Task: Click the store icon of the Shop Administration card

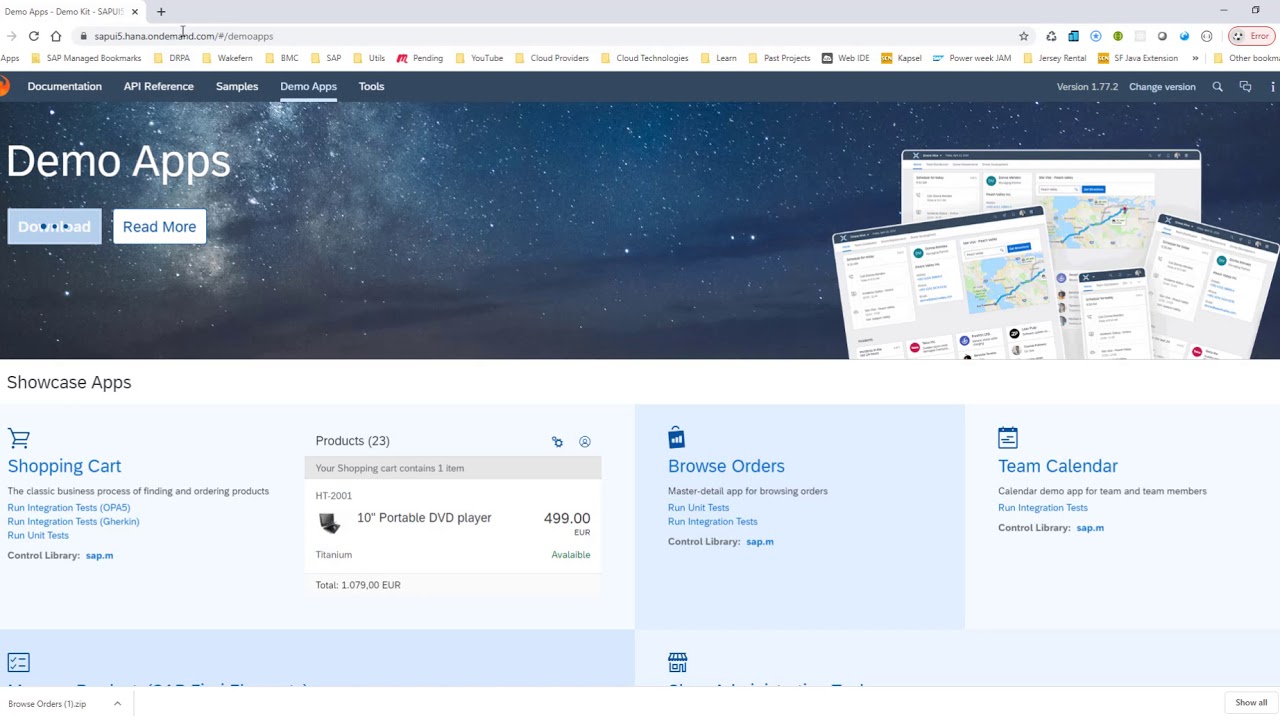Action: (x=678, y=662)
